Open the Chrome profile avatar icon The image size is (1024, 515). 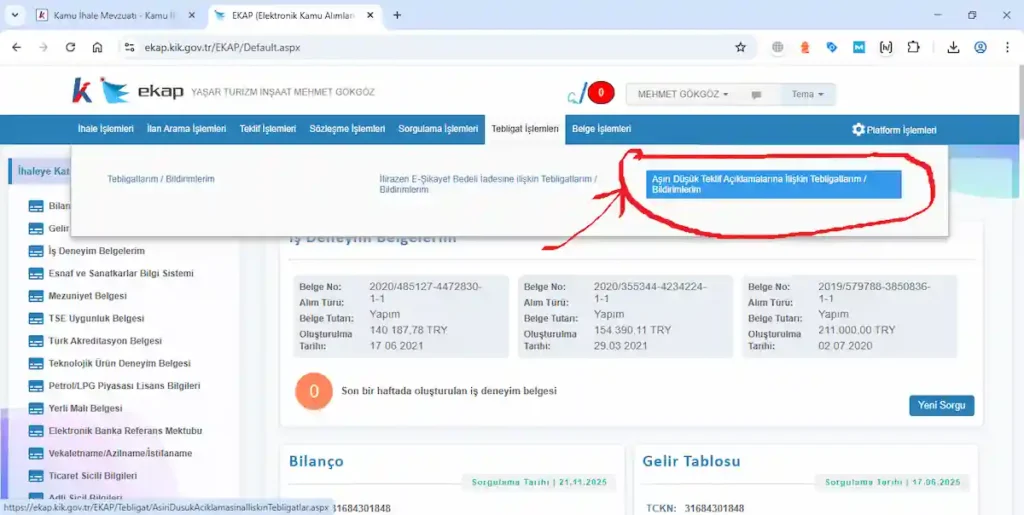980,47
